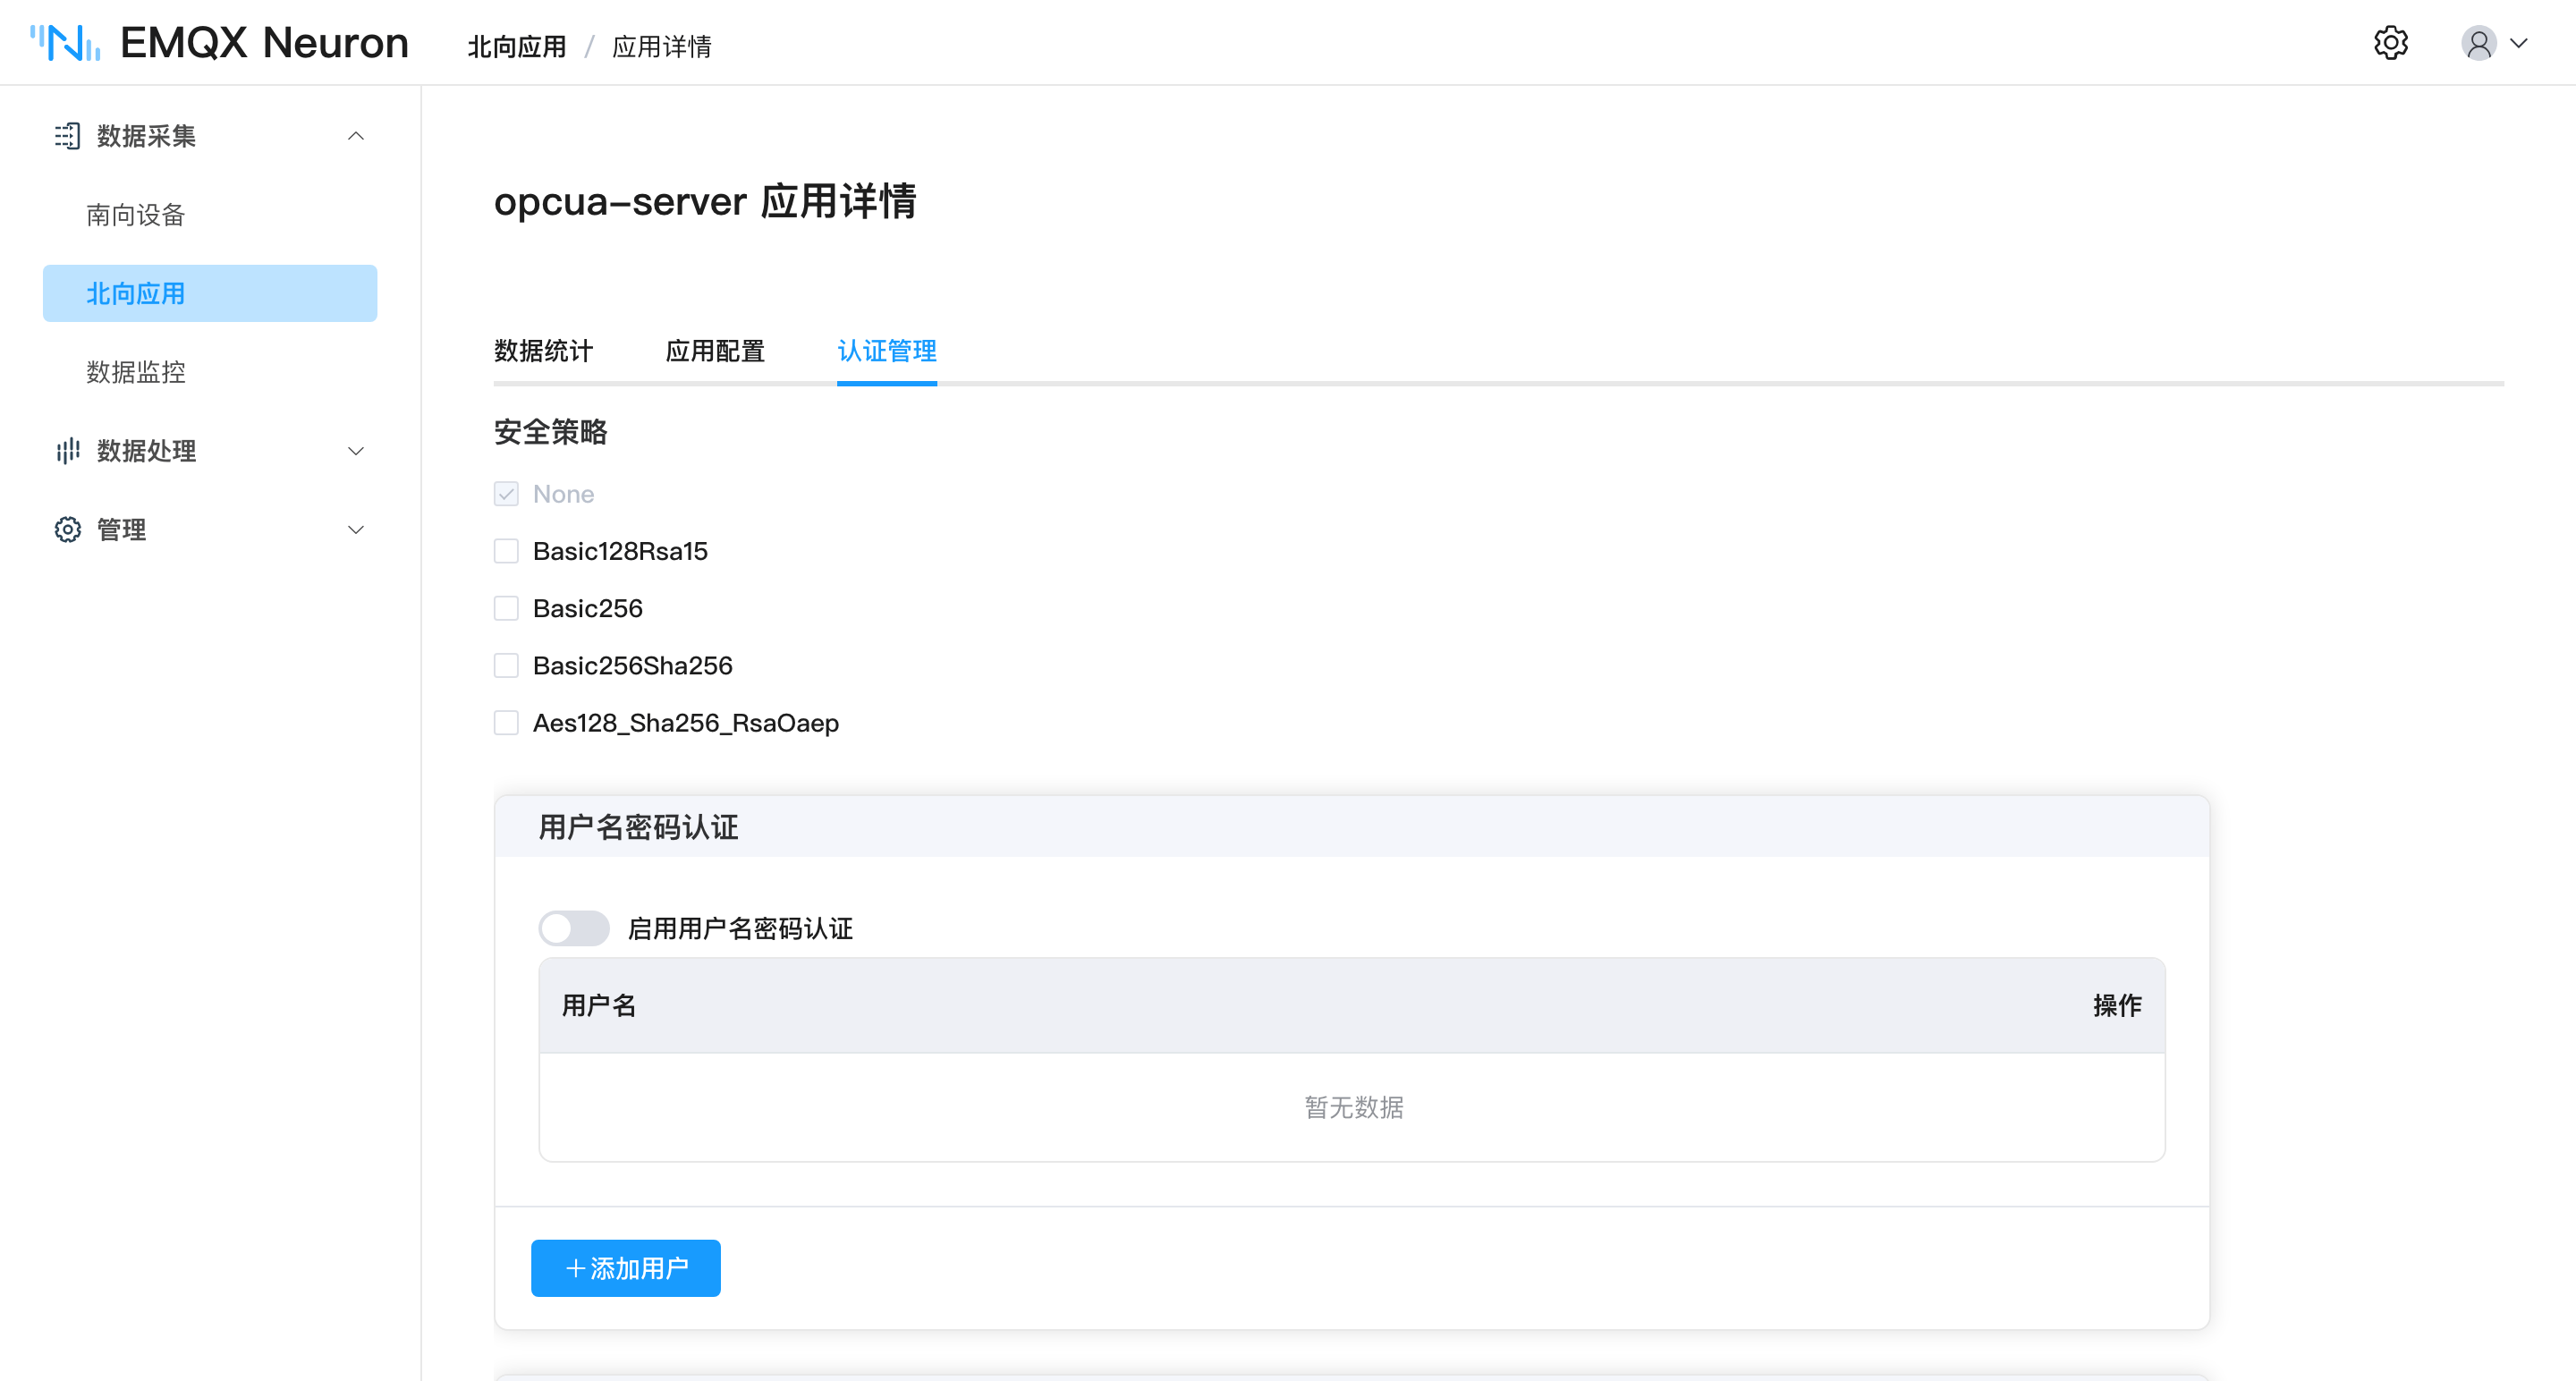Click the EMQX Neuron brand name text

264,43
